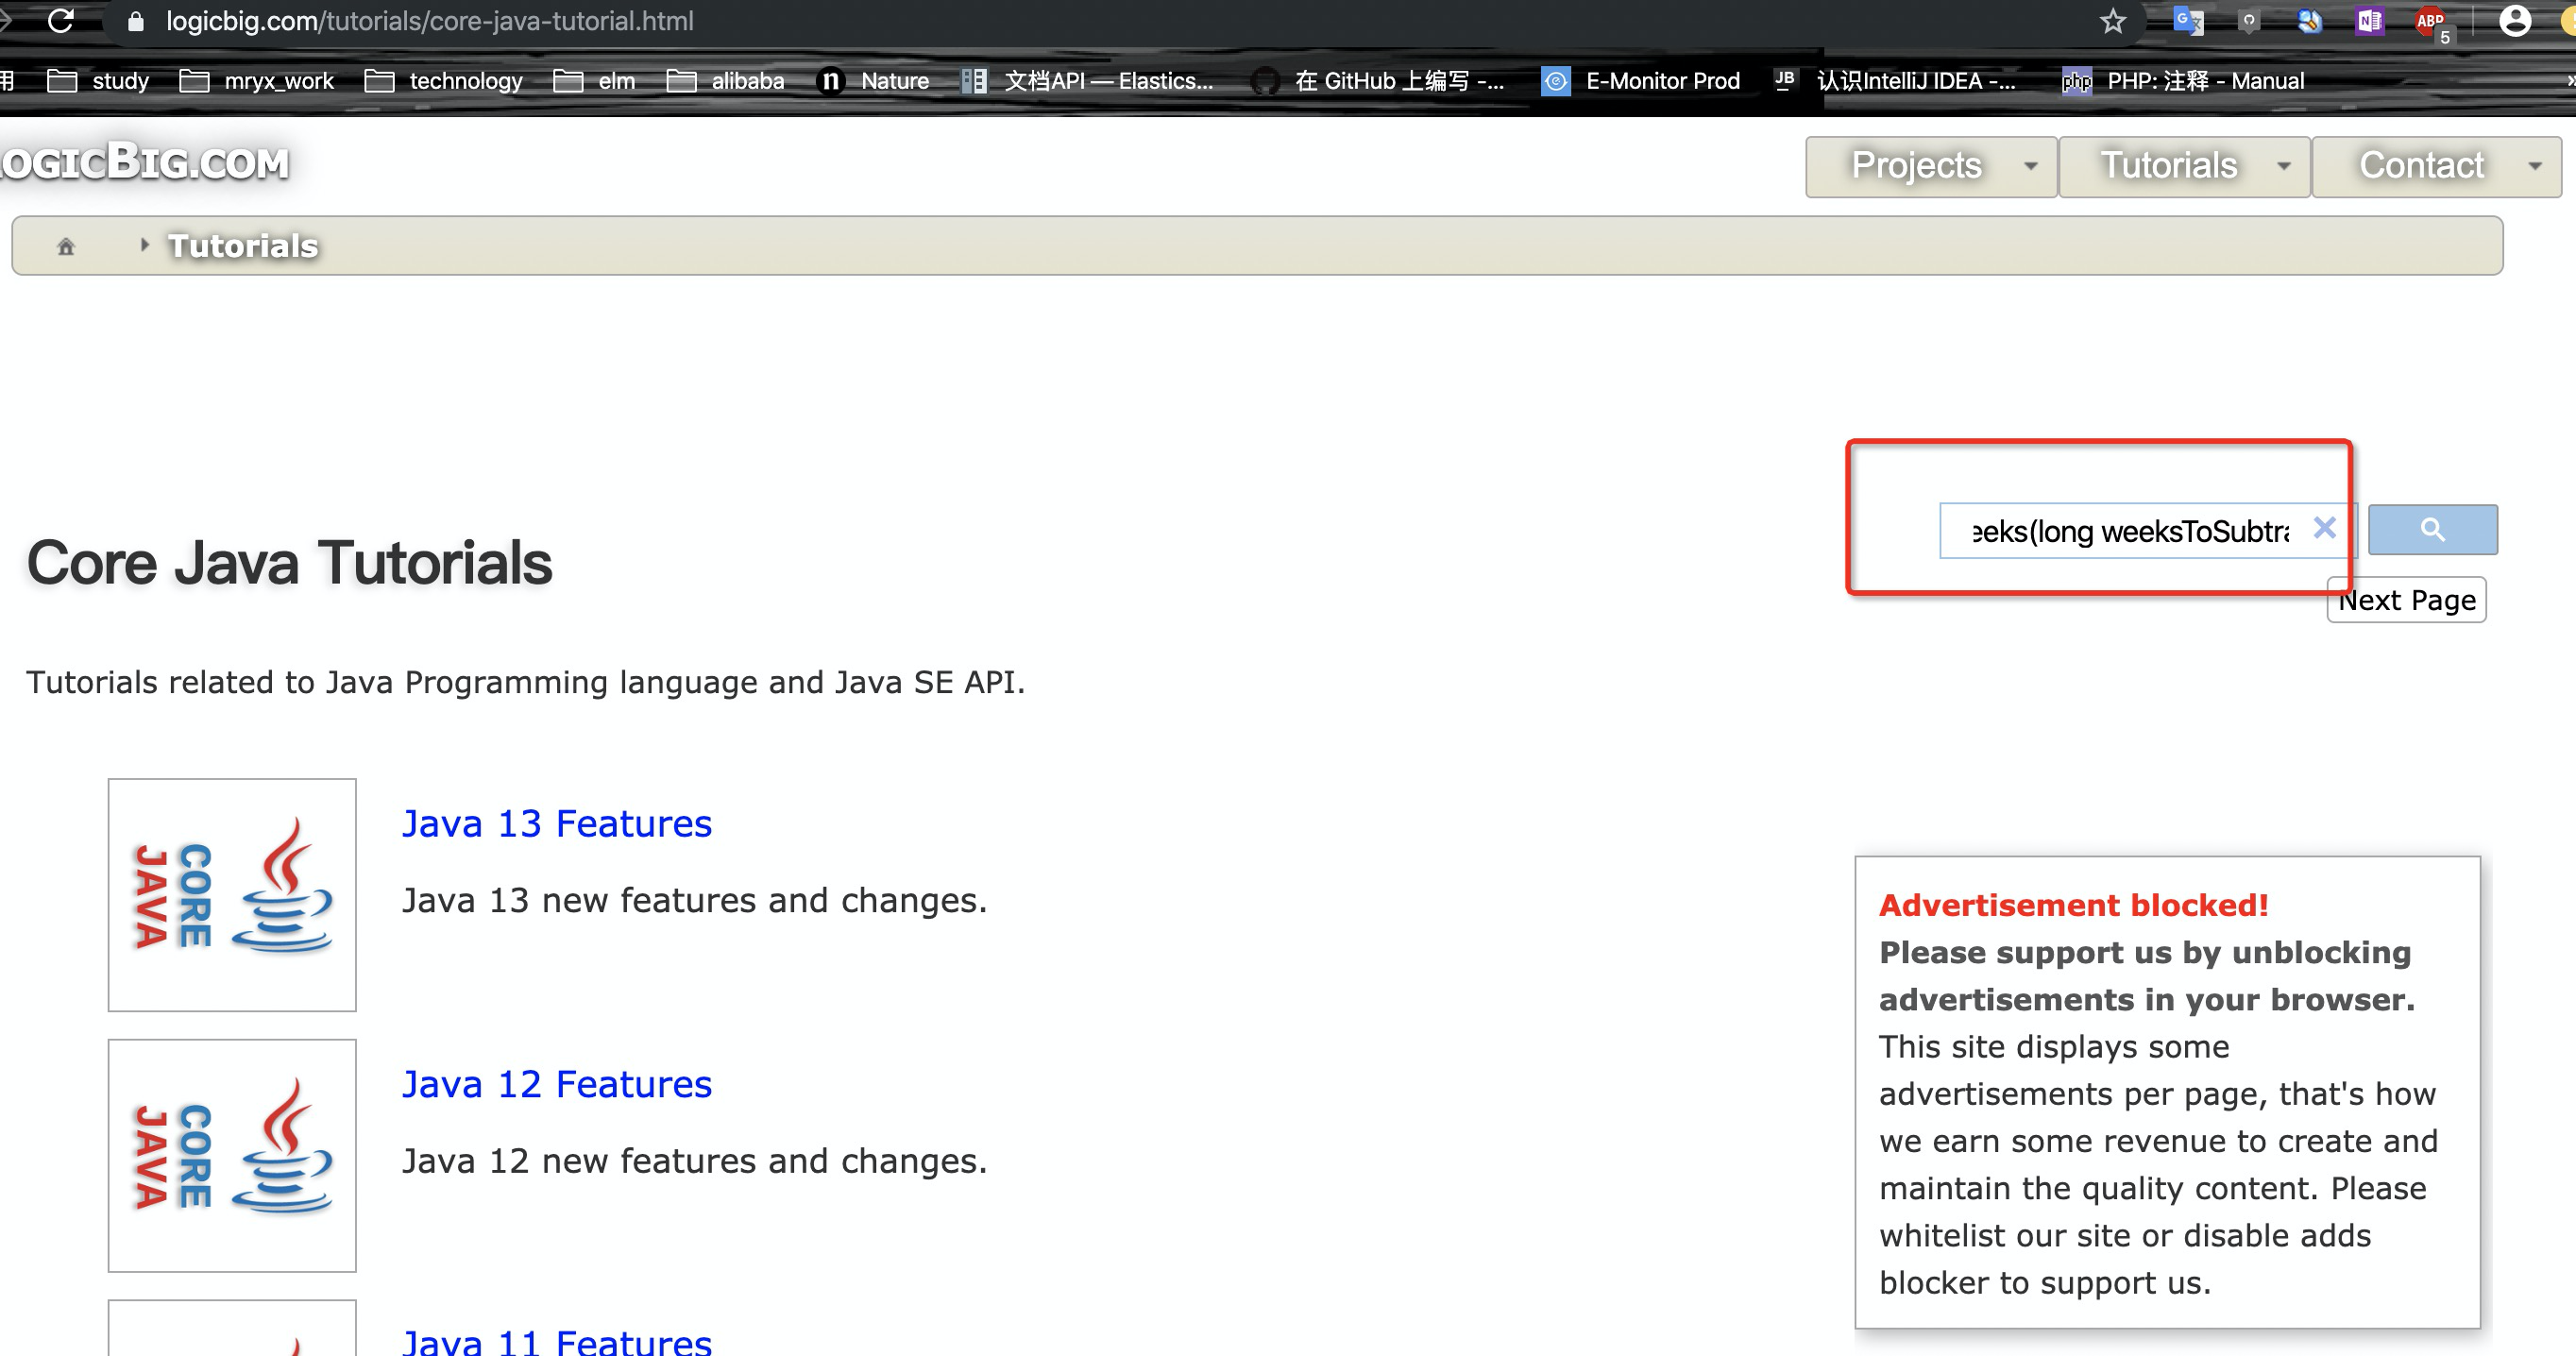Screen dimensions: 2576x1356
Task: Expand the Tutorials dropdown menu
Action: point(2184,166)
